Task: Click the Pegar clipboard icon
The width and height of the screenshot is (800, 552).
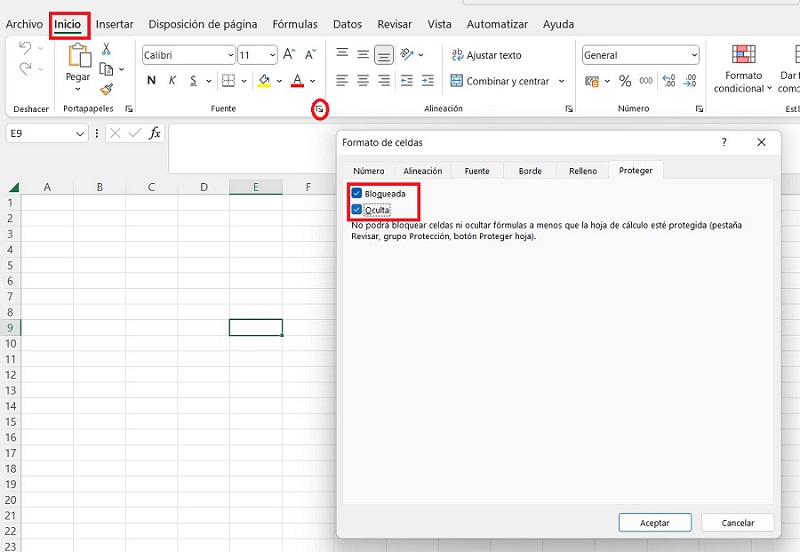Action: tap(79, 55)
